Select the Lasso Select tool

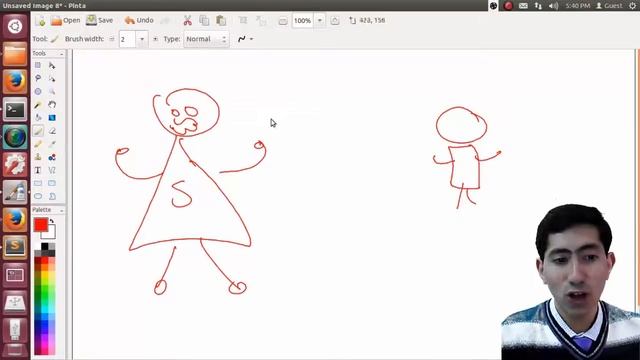(x=38, y=78)
